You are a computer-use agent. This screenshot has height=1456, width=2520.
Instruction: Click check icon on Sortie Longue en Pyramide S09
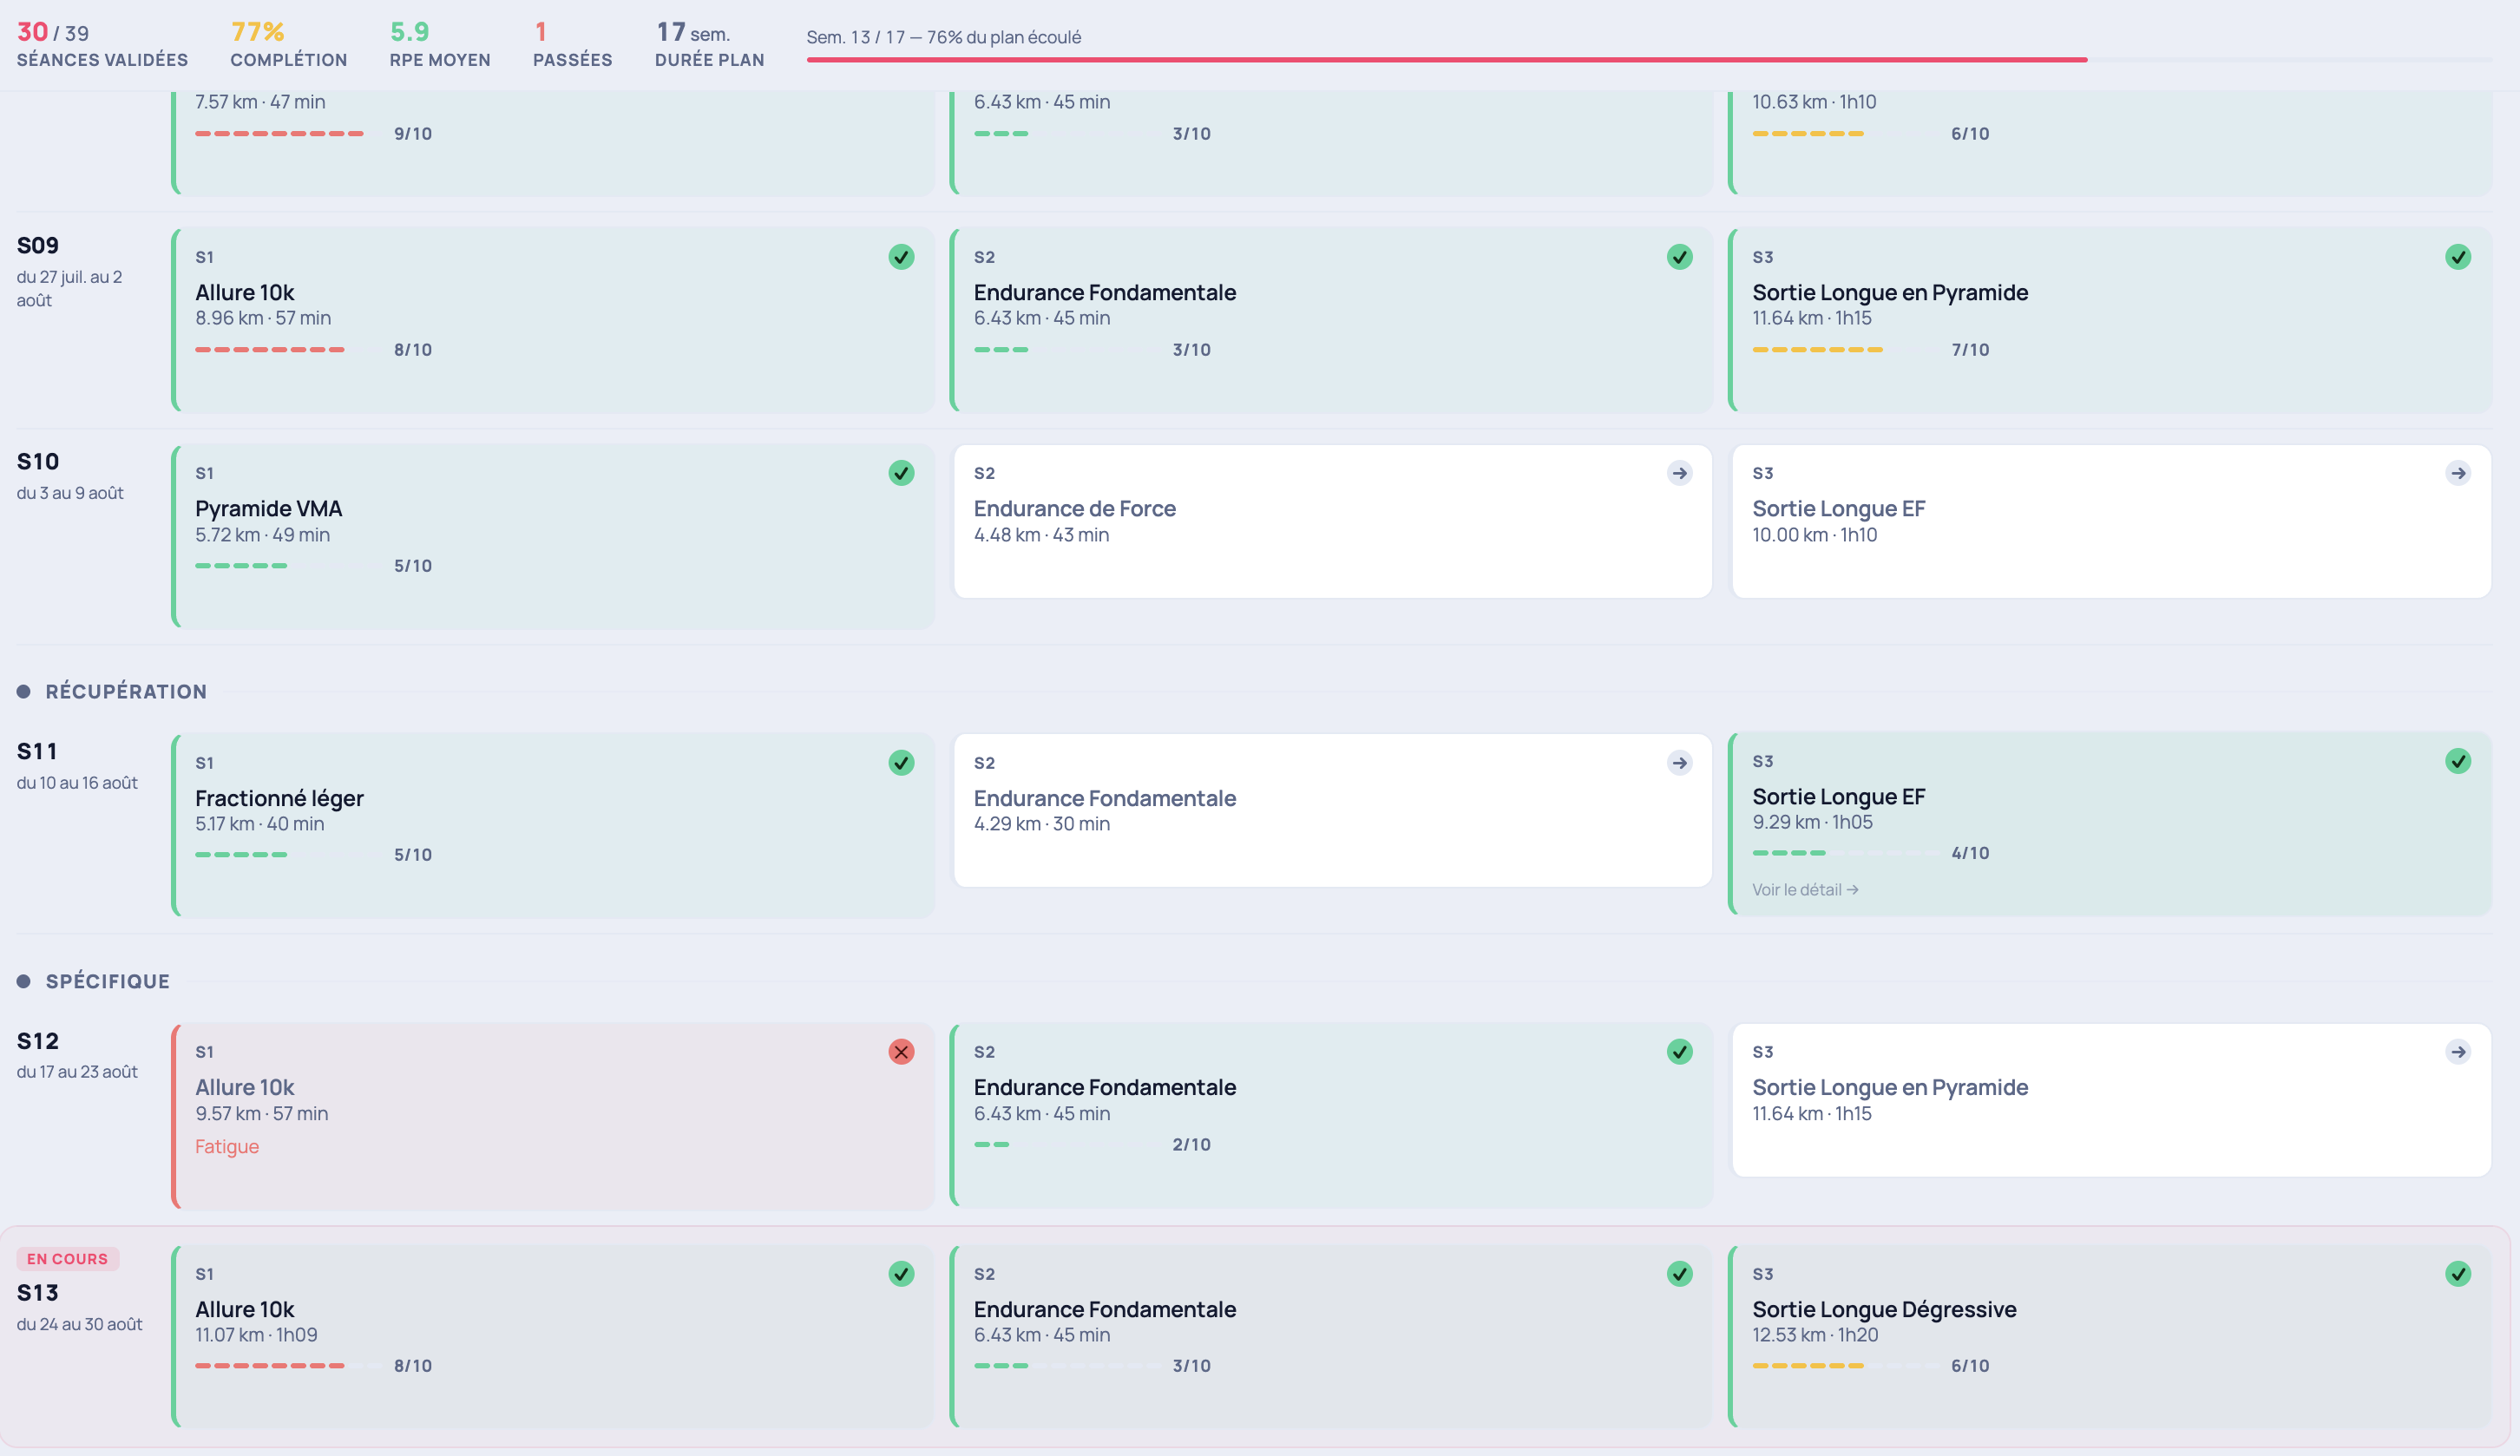click(x=2458, y=257)
